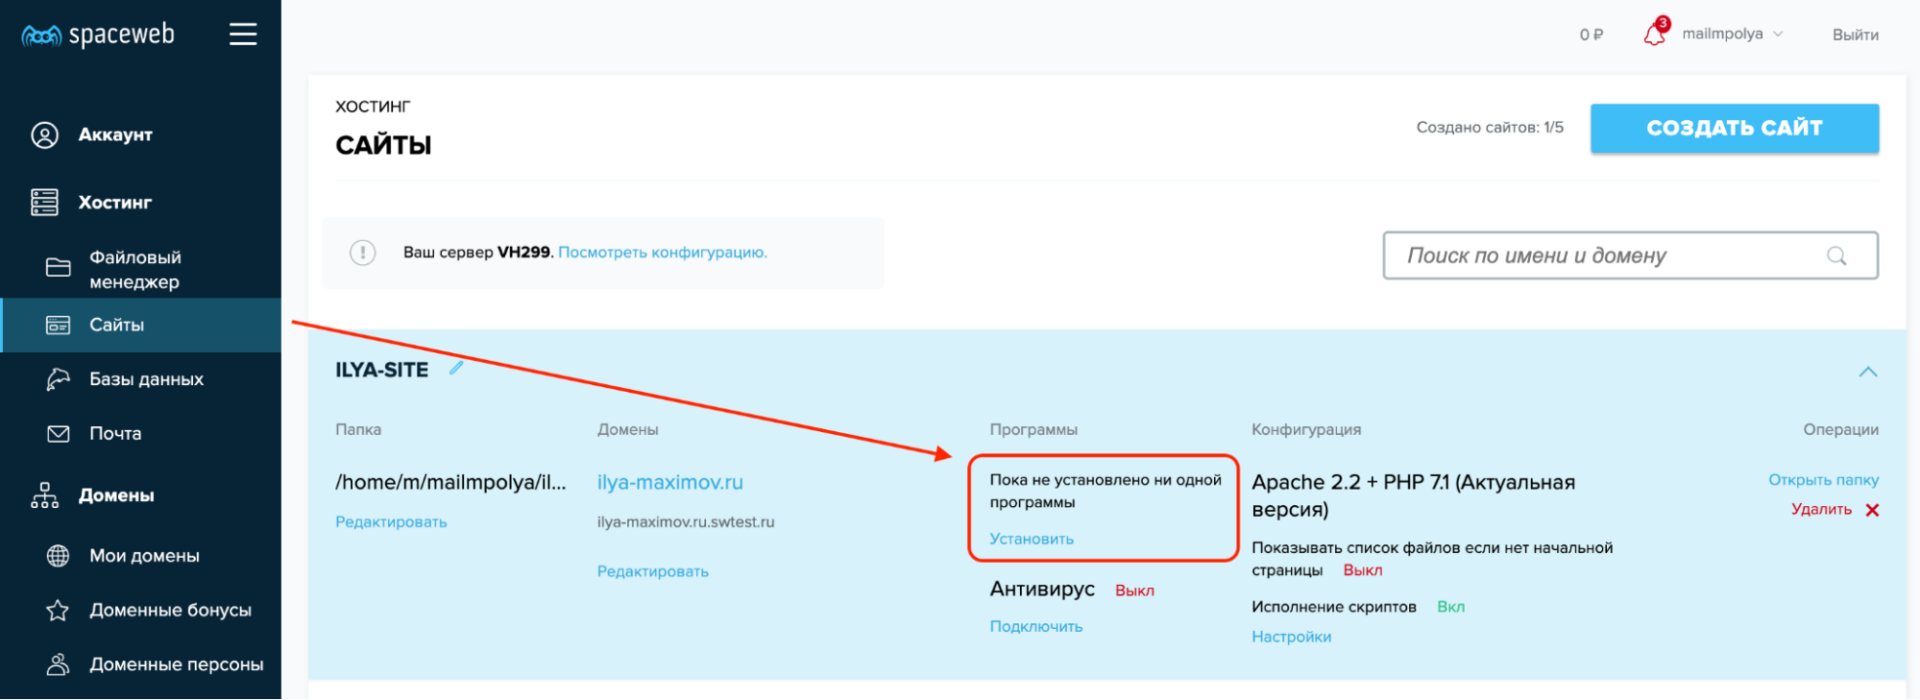Image resolution: width=1920 pixels, height=700 pixels.
Task: Click the hamburger menu icon
Action: [x=243, y=35]
